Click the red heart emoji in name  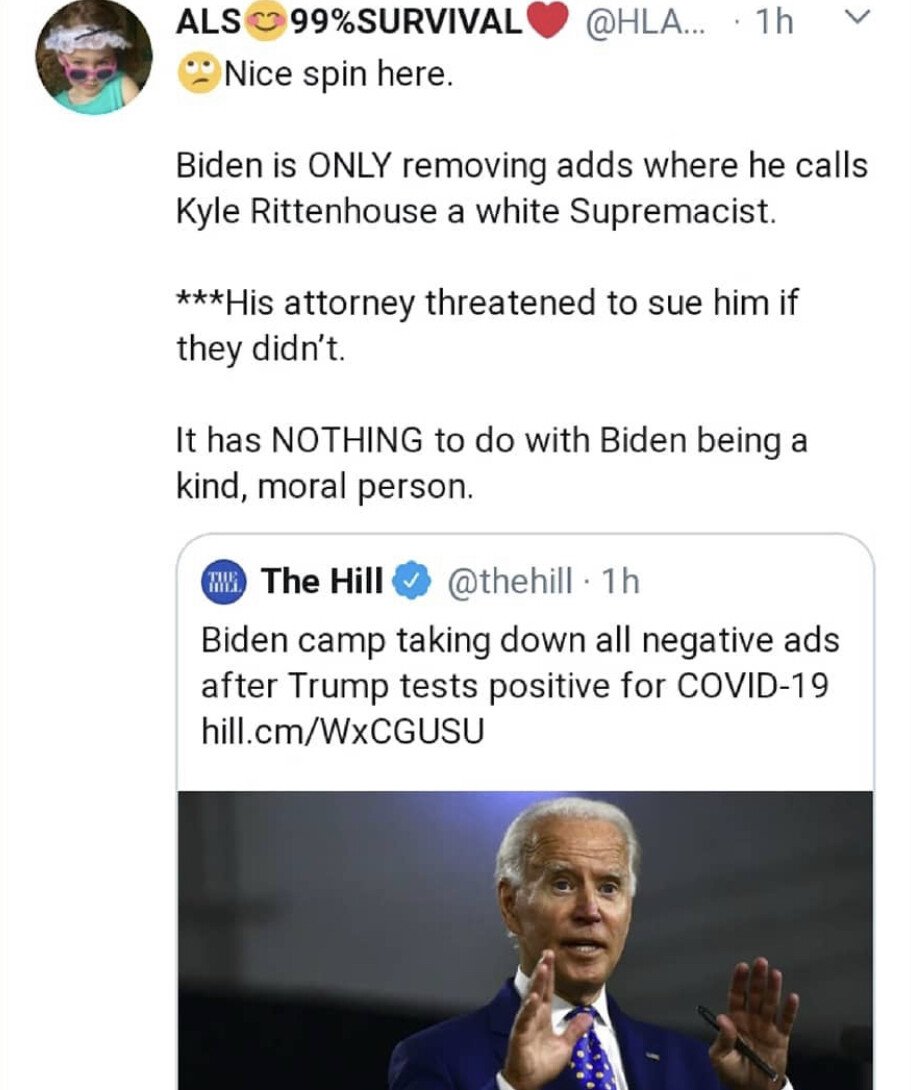(x=548, y=23)
